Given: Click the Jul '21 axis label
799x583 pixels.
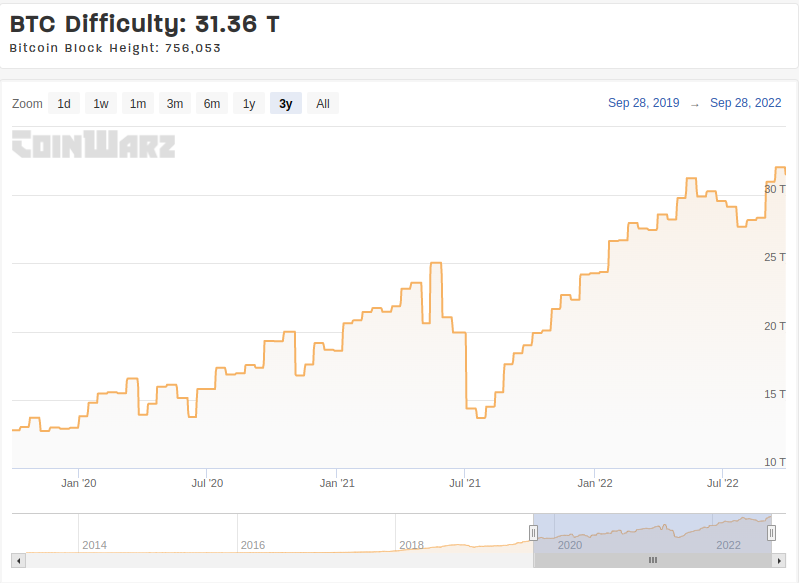Looking at the screenshot, I should tap(465, 483).
